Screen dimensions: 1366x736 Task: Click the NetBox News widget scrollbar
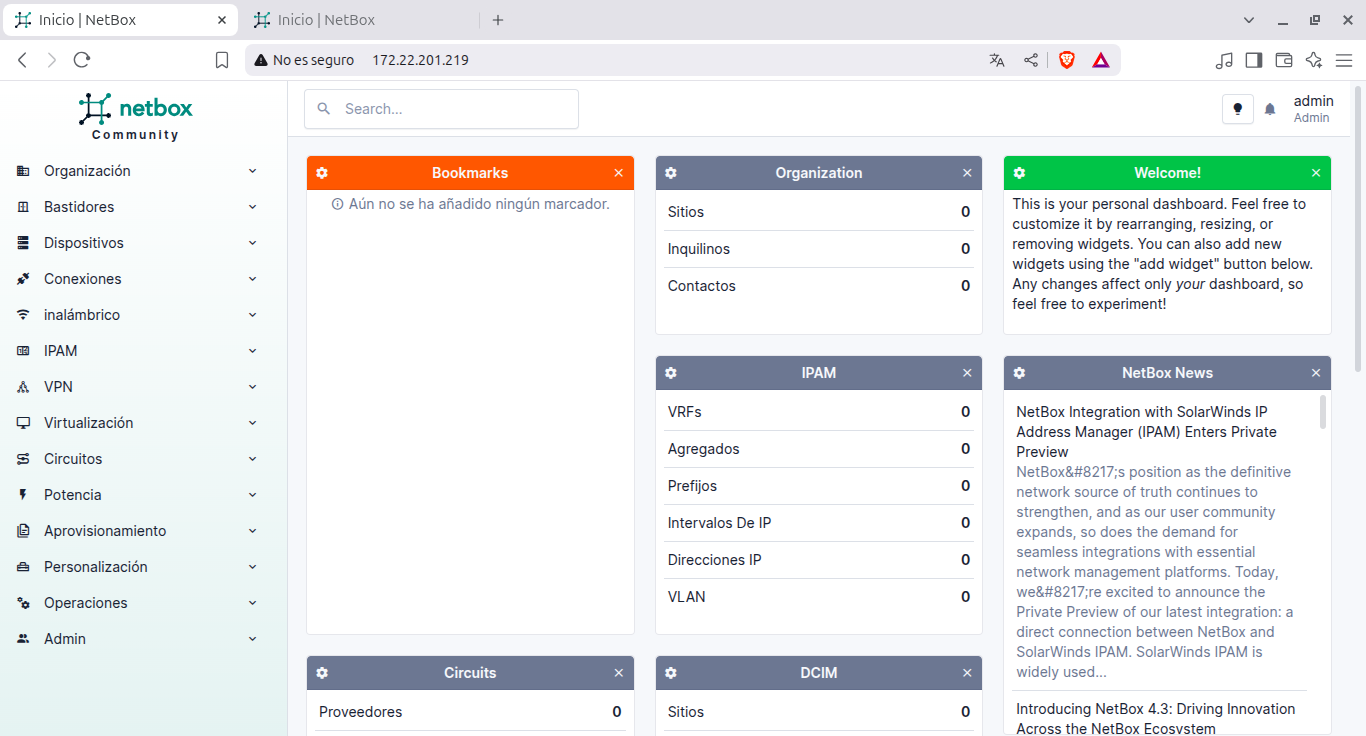coord(1323,412)
